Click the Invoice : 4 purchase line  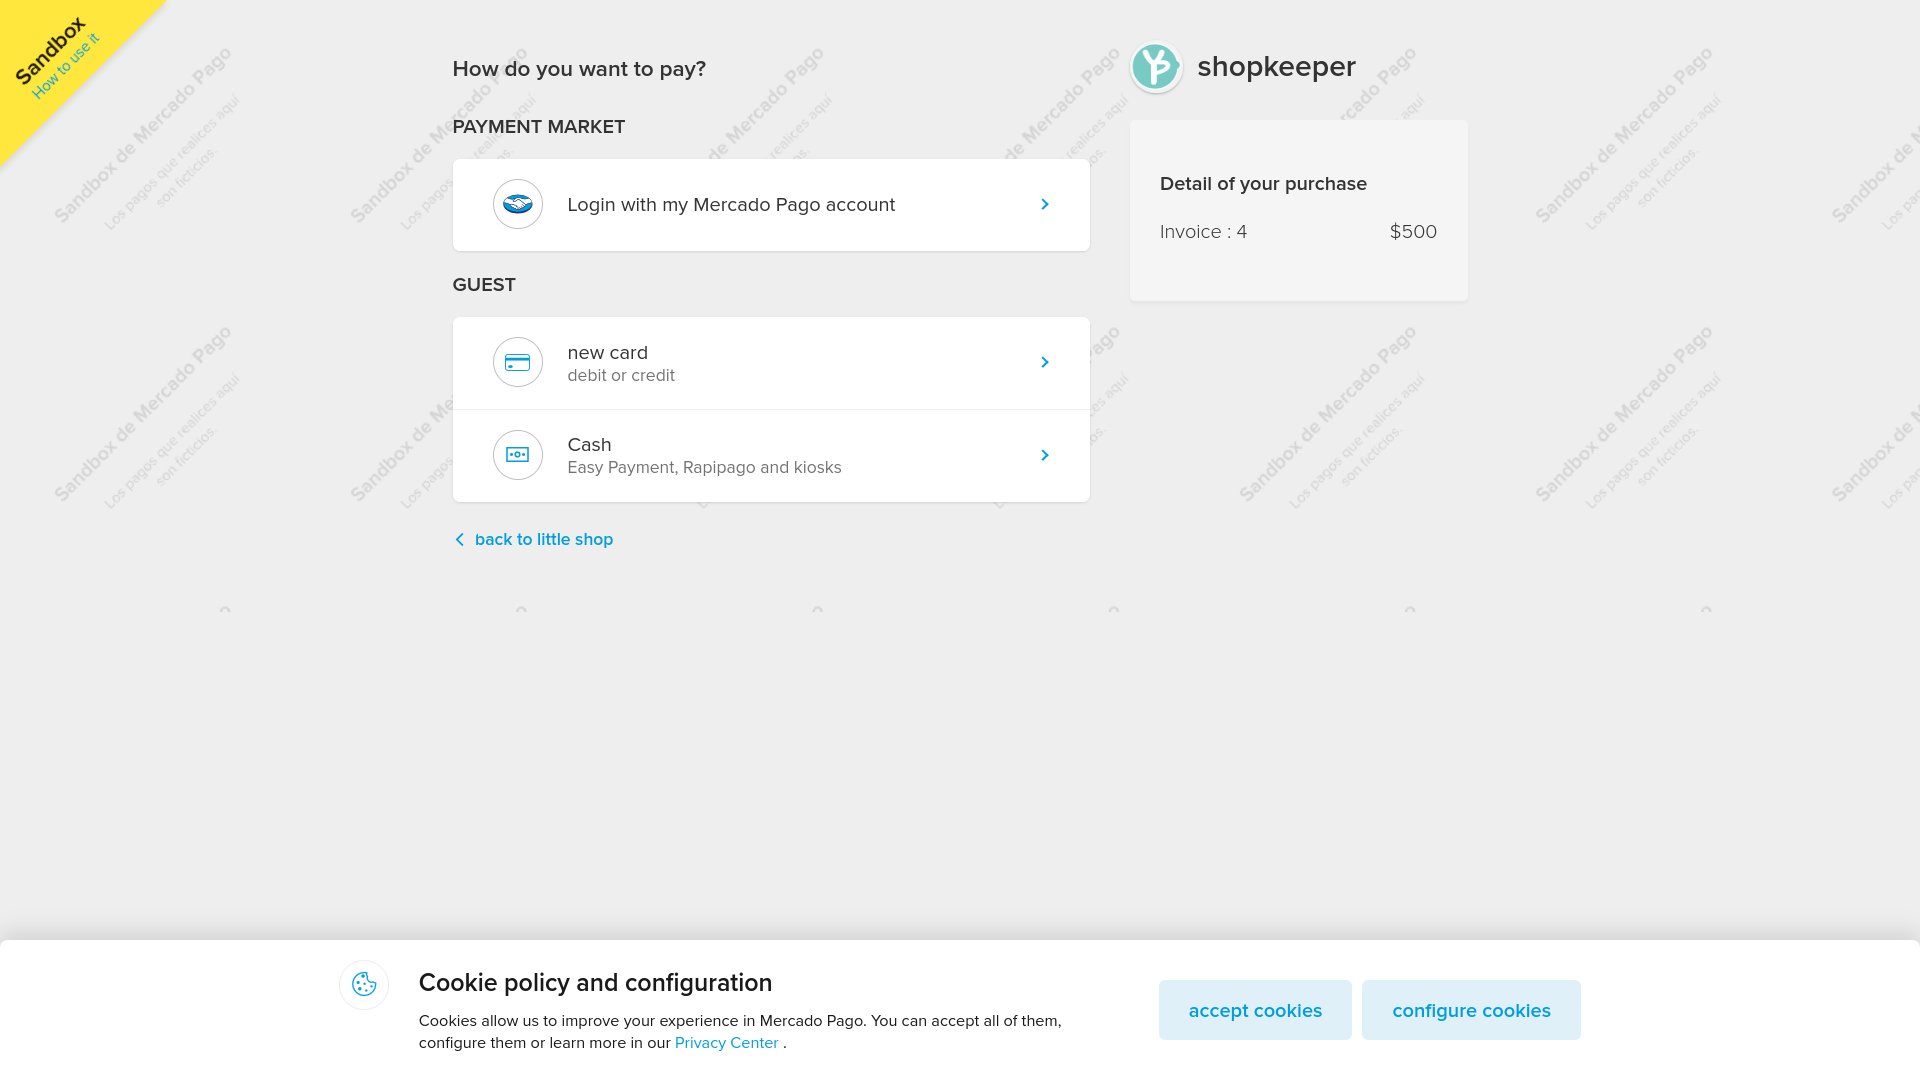[x=1203, y=232]
